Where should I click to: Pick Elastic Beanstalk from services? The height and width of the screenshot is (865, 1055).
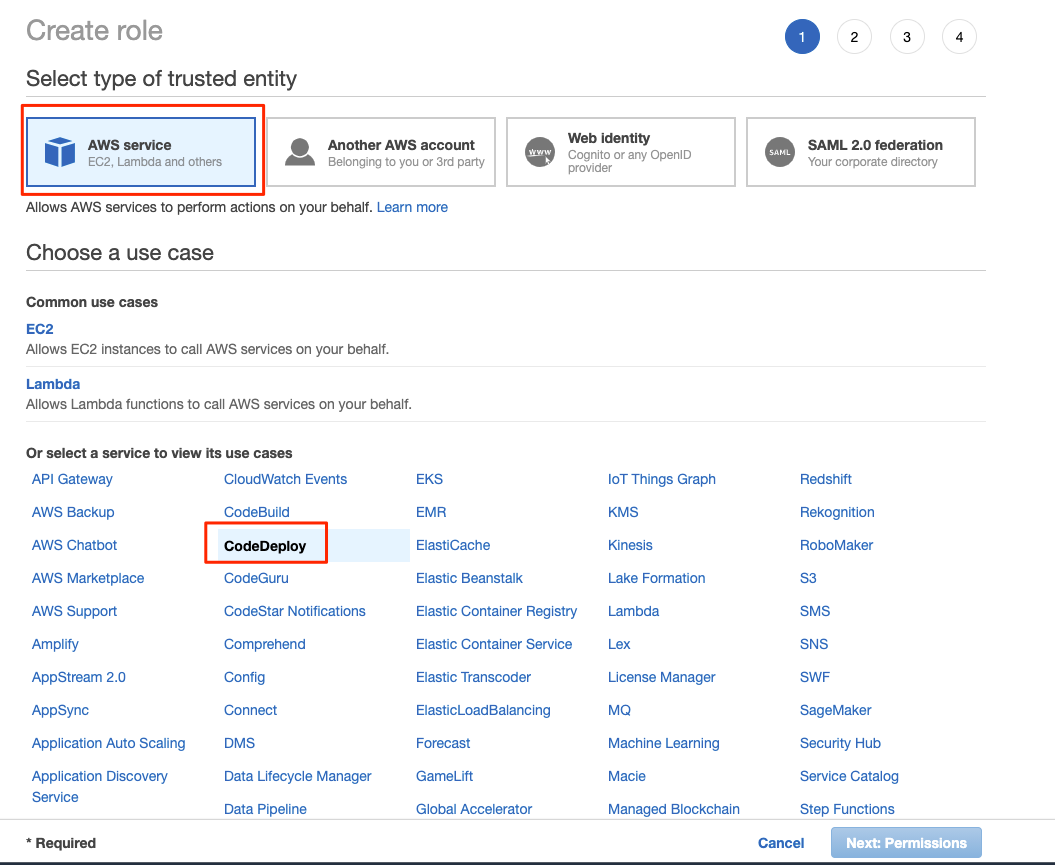point(469,578)
